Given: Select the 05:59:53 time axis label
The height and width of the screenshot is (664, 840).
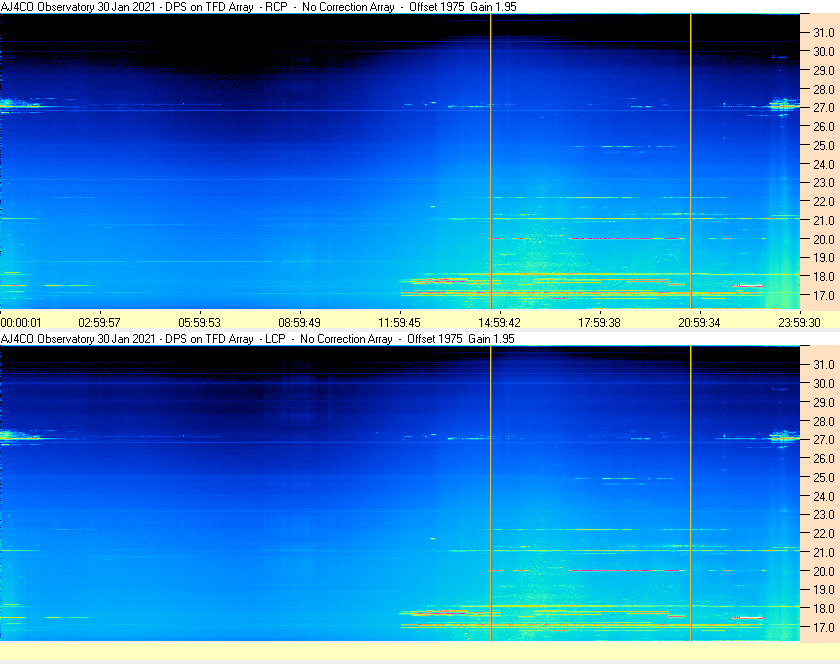Looking at the screenshot, I should click(x=199, y=323).
